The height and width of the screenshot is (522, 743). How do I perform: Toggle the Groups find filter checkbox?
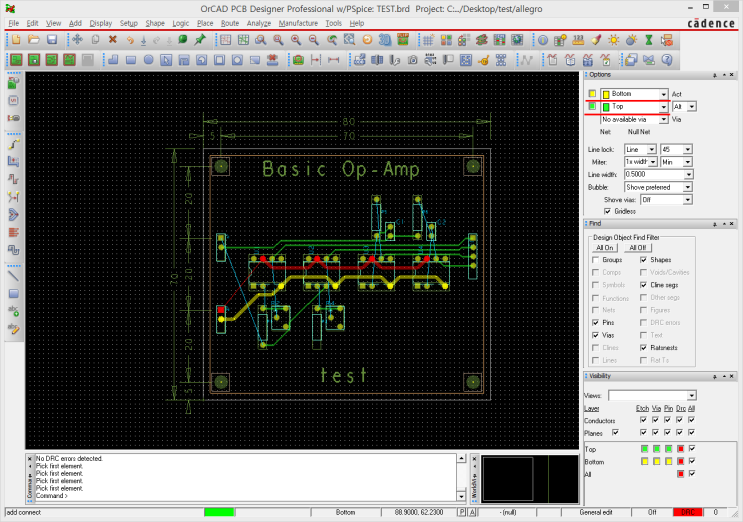596,260
